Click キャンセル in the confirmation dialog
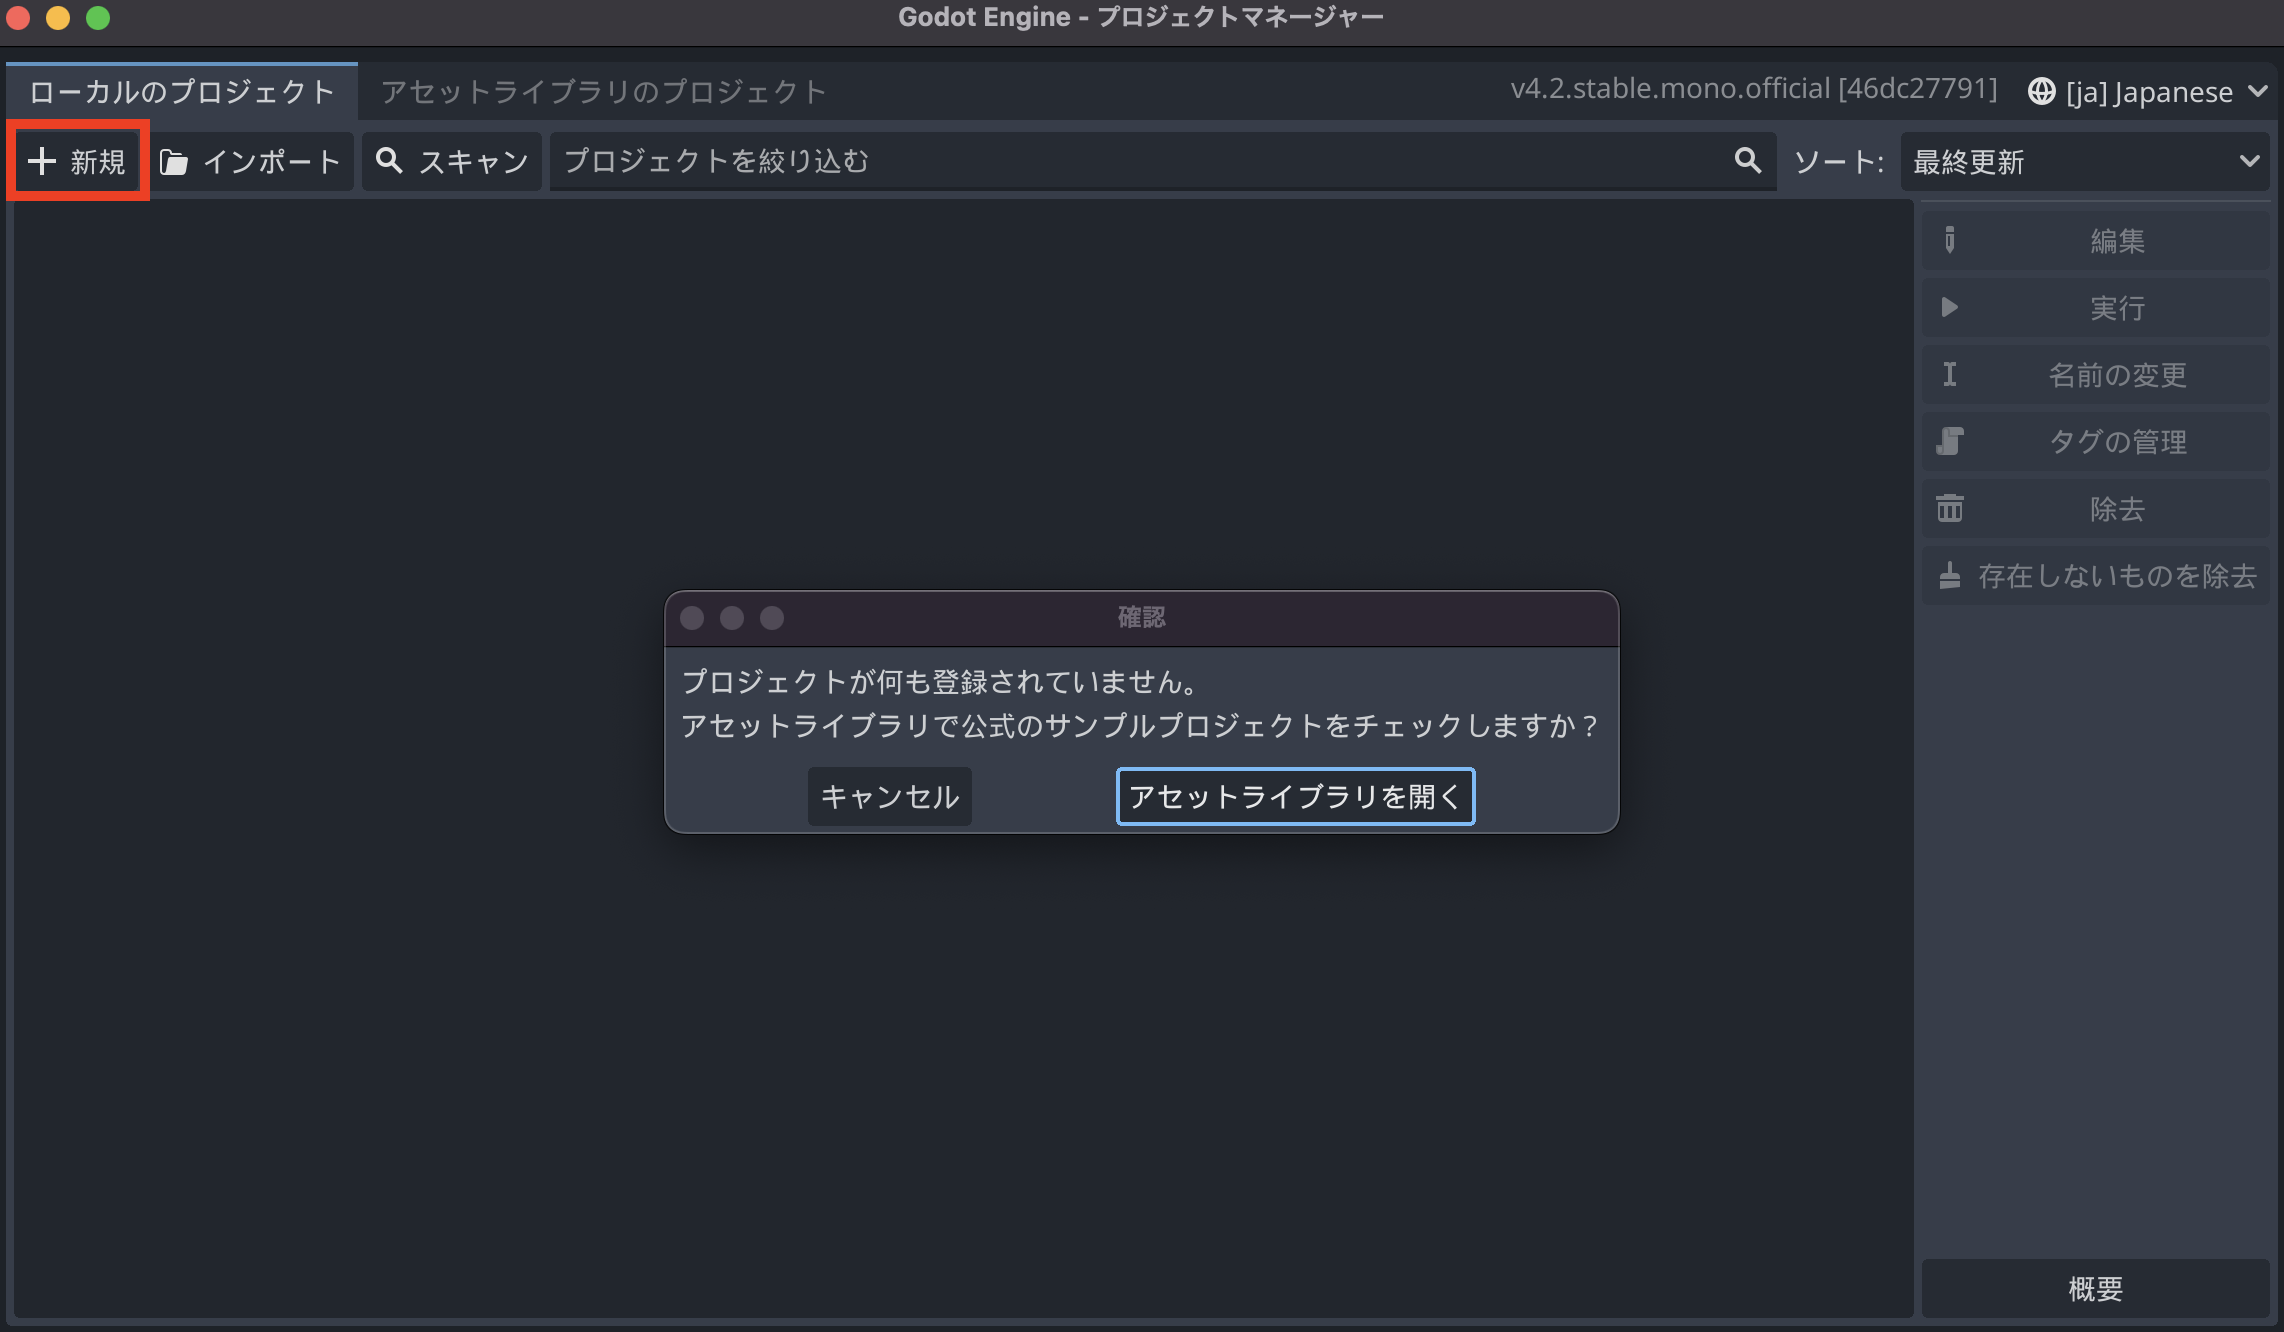 click(x=888, y=797)
